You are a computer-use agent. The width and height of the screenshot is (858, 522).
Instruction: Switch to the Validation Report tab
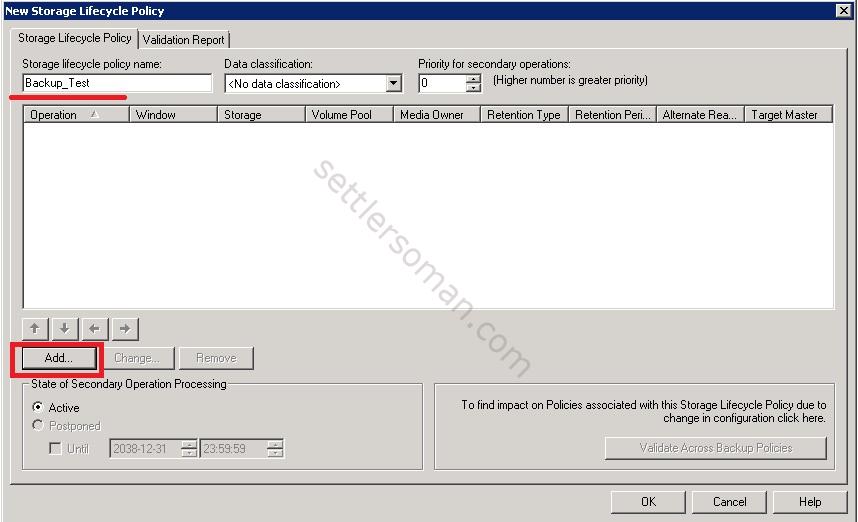click(183, 39)
